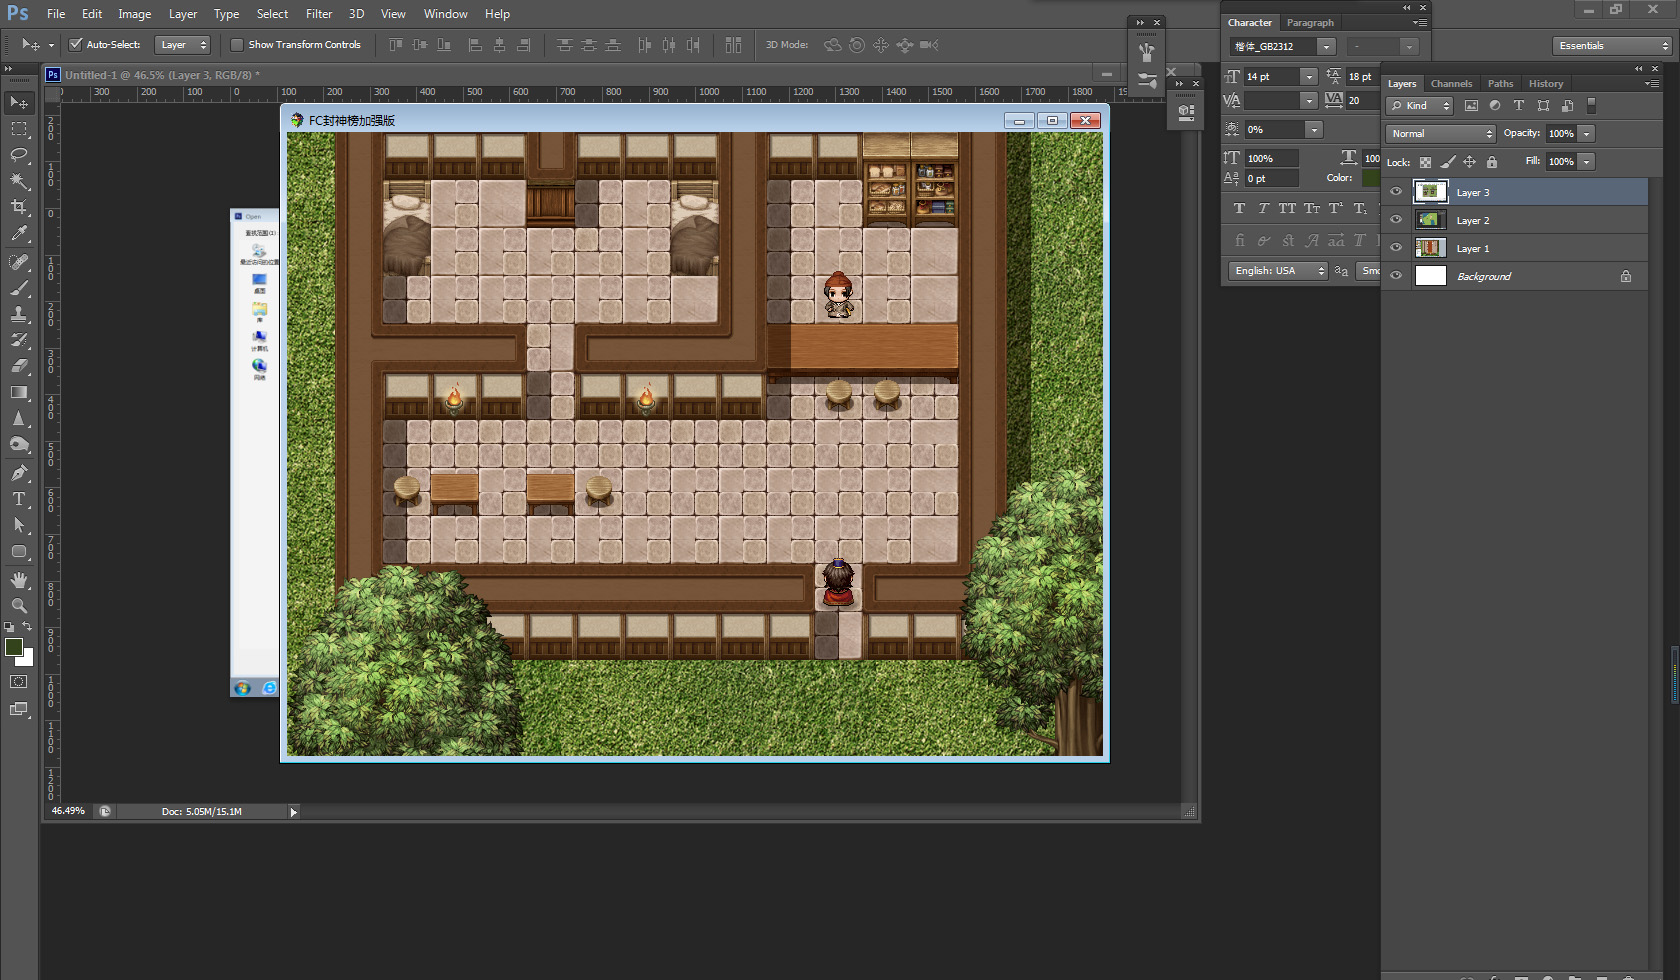Select the Crop tool
This screenshot has width=1680, height=980.
pyautogui.click(x=19, y=207)
